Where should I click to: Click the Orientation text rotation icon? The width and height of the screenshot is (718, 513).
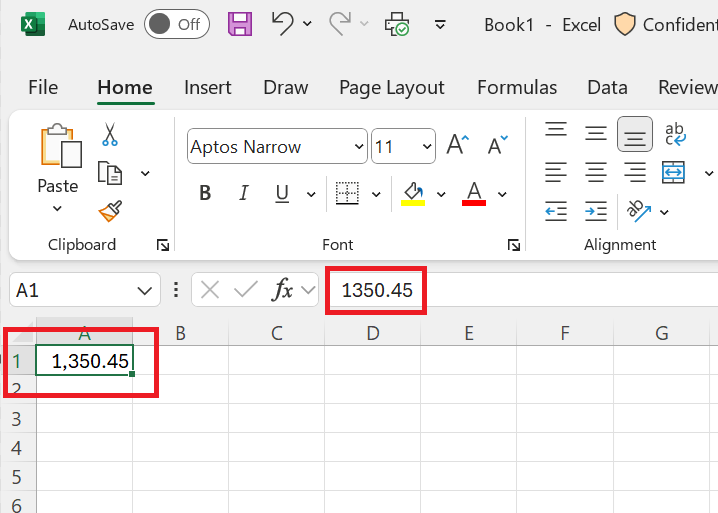click(x=638, y=211)
